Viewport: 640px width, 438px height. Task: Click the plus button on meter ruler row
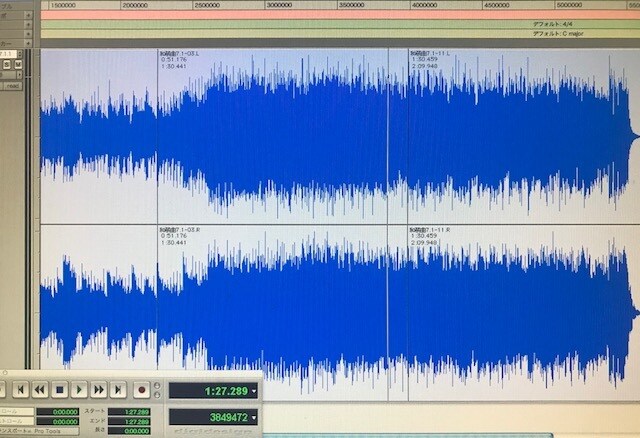point(28,24)
